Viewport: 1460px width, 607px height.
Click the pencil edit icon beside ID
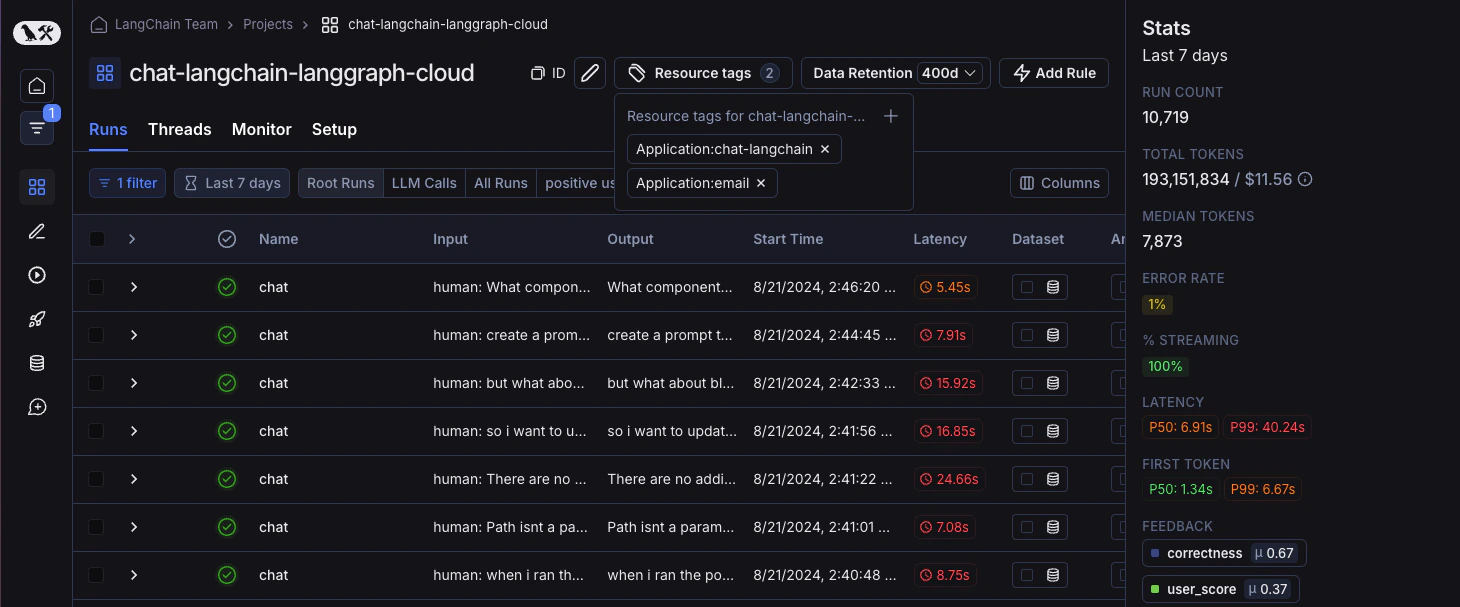point(590,73)
